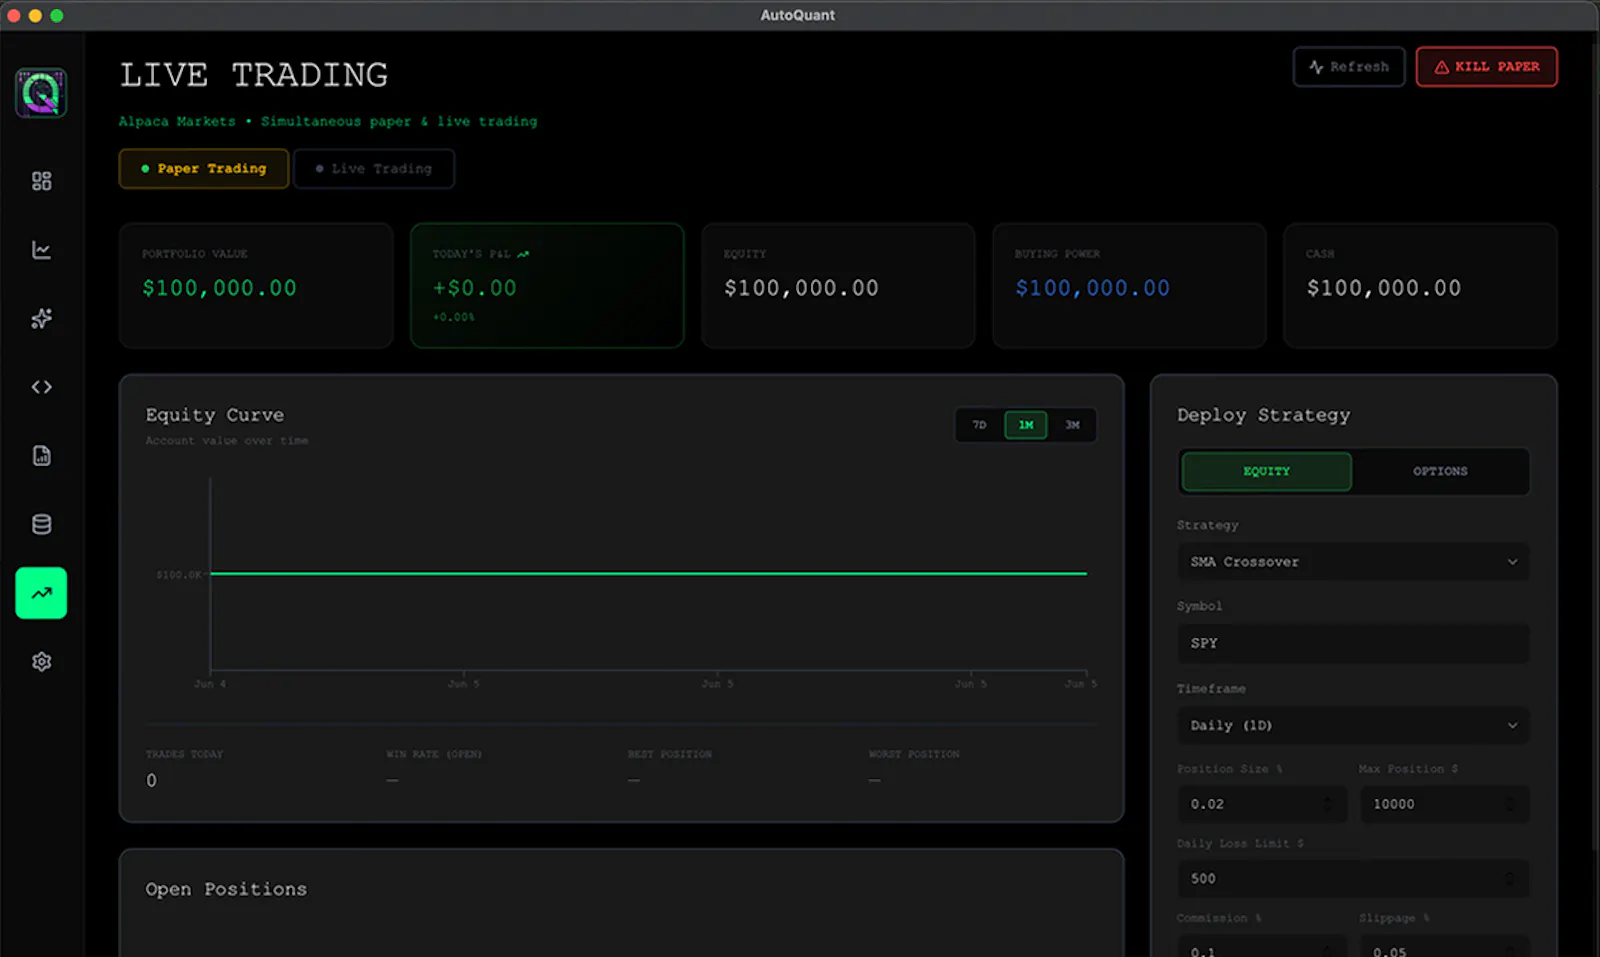Select the OPTIONS deploy tab
Screen dimensions: 1600x957
tap(1440, 471)
